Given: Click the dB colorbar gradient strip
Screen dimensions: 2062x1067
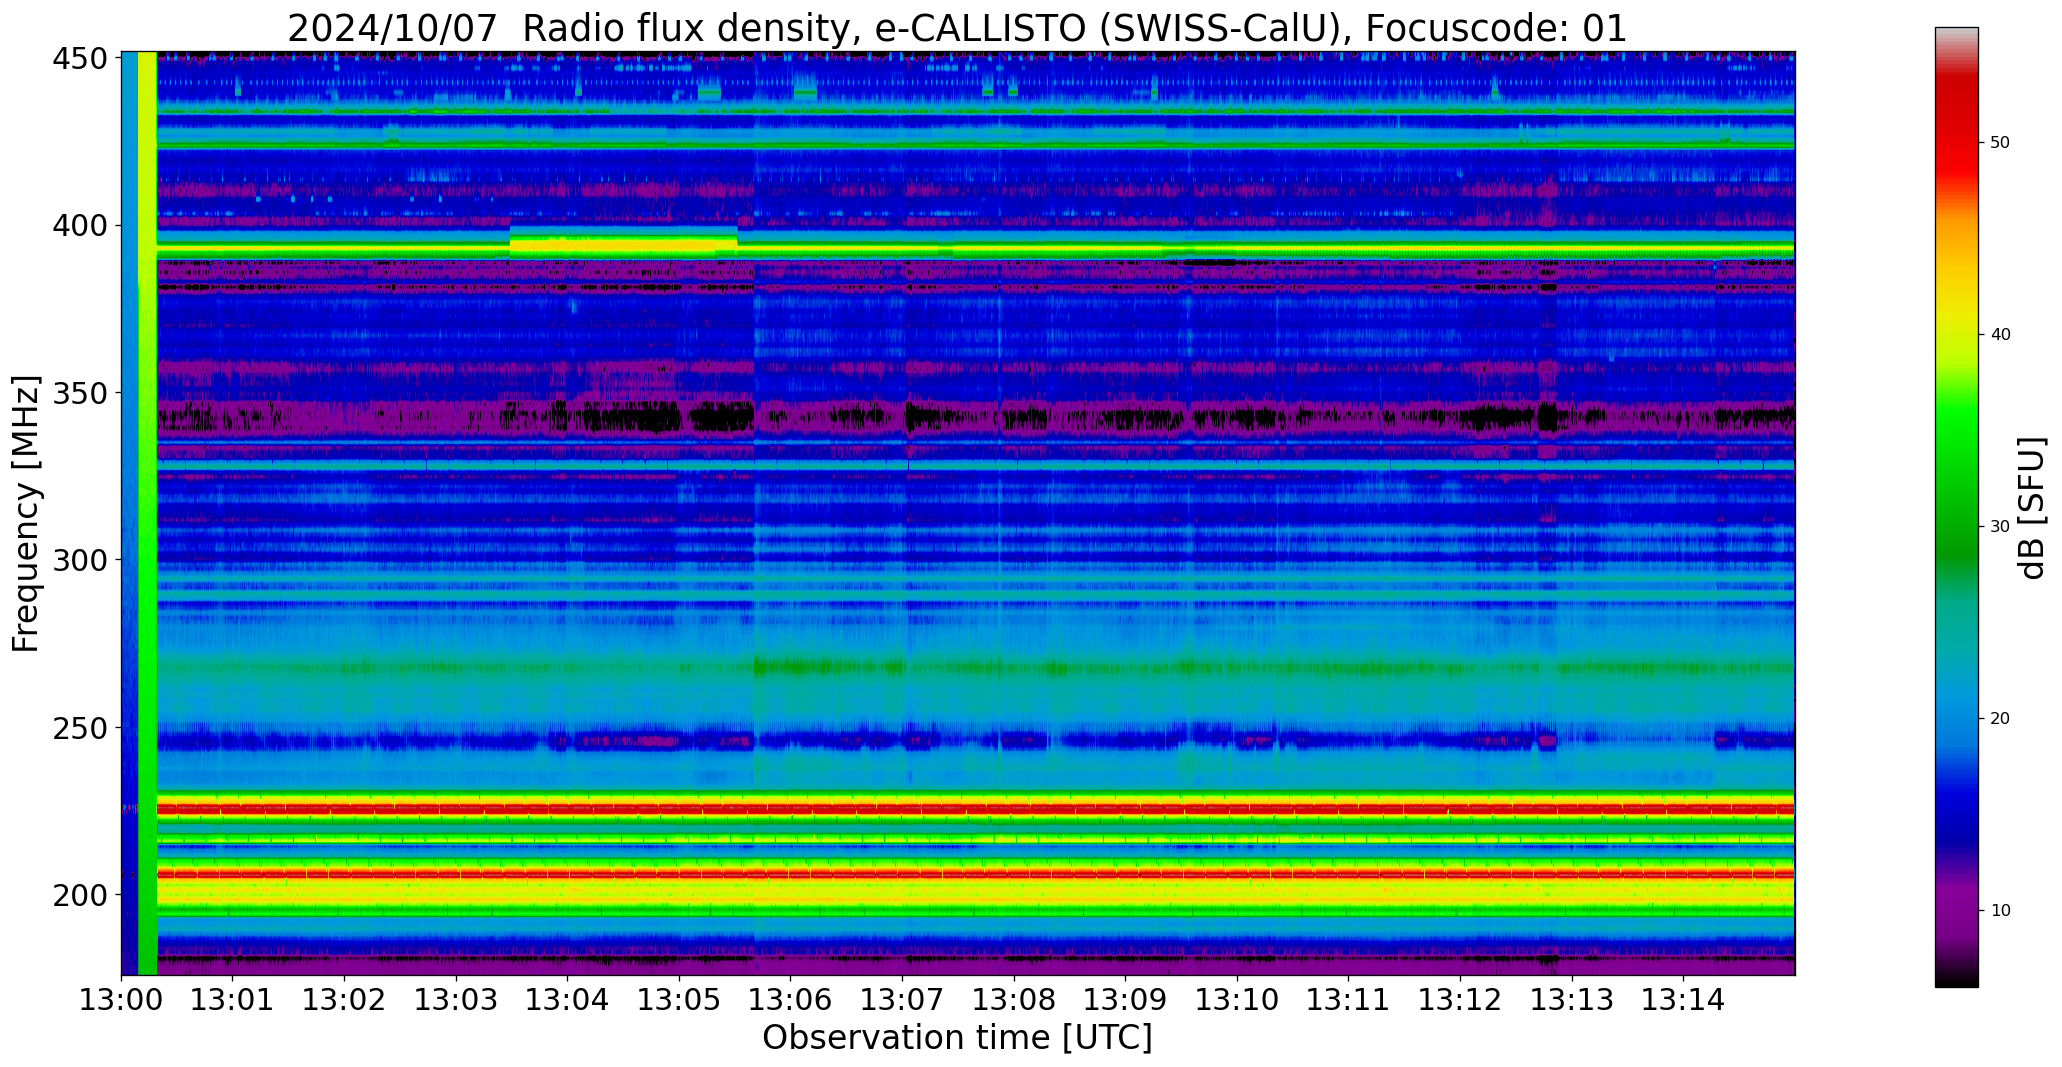Looking at the screenshot, I should coord(1956,507).
